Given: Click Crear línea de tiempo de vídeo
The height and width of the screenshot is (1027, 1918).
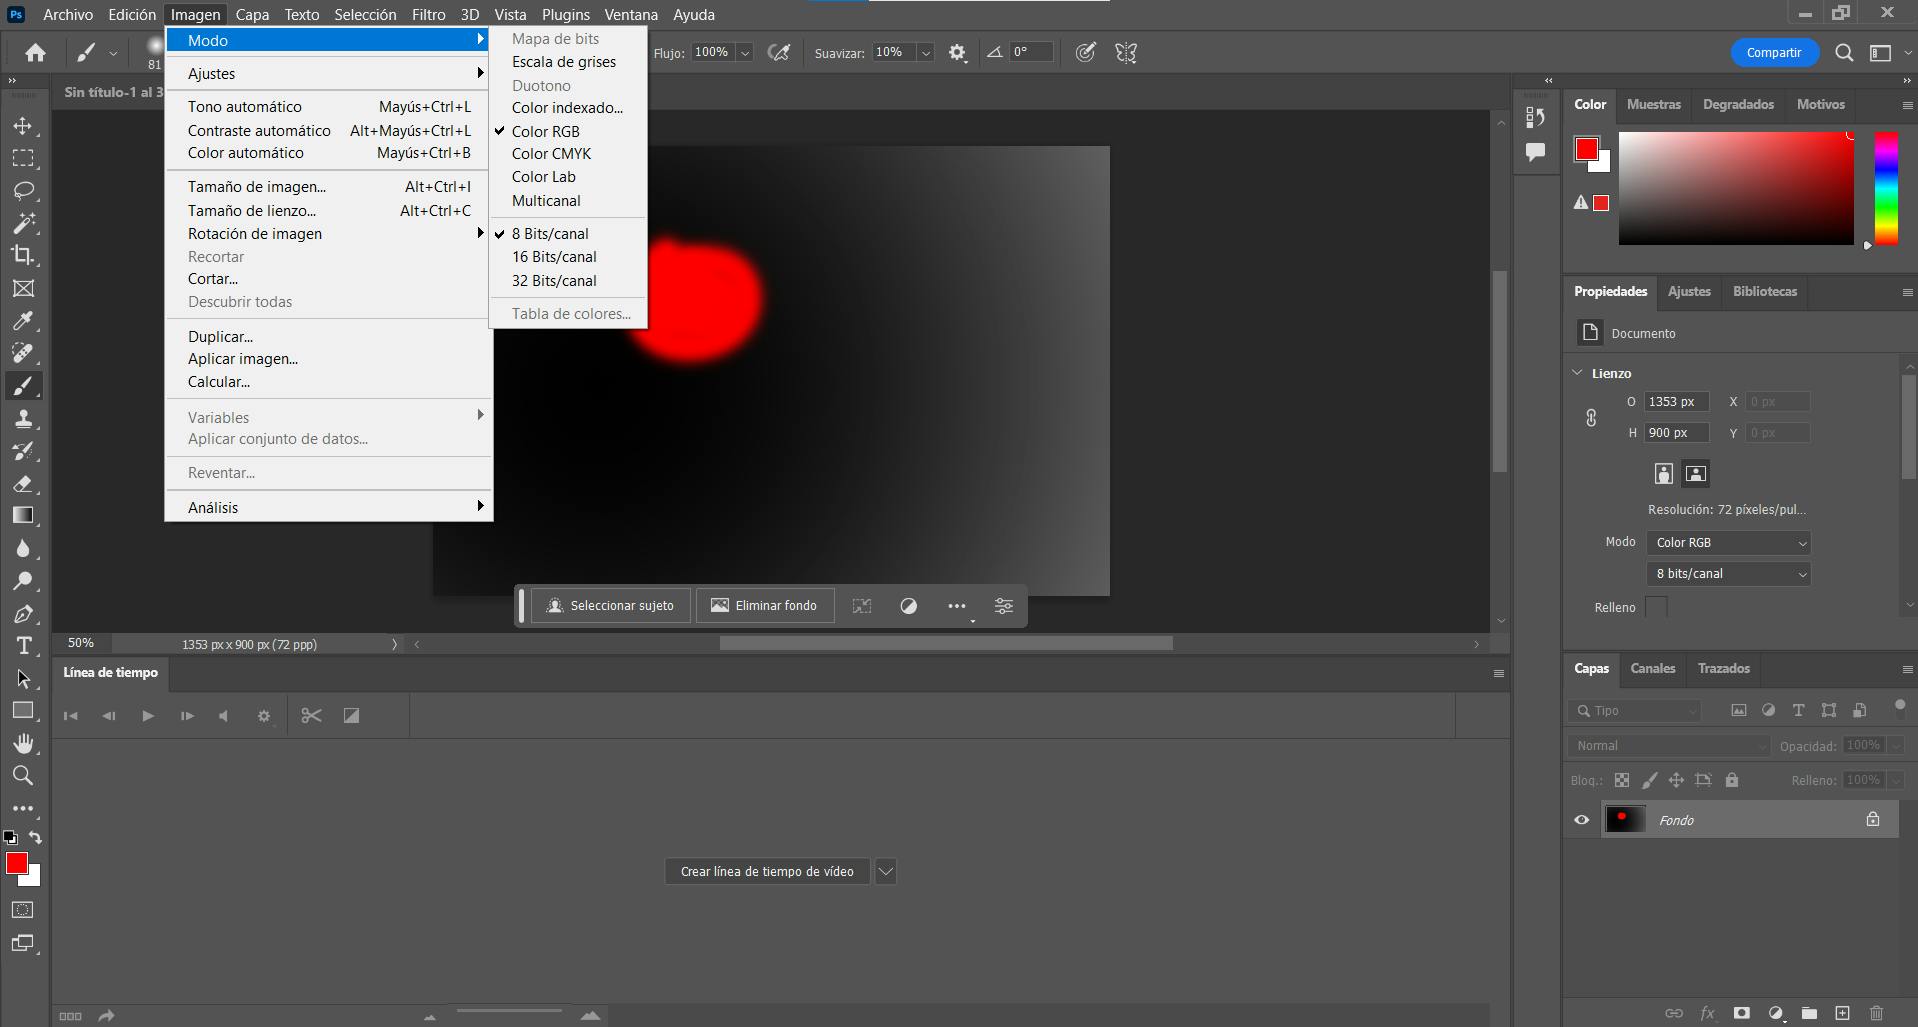Looking at the screenshot, I should pos(767,872).
